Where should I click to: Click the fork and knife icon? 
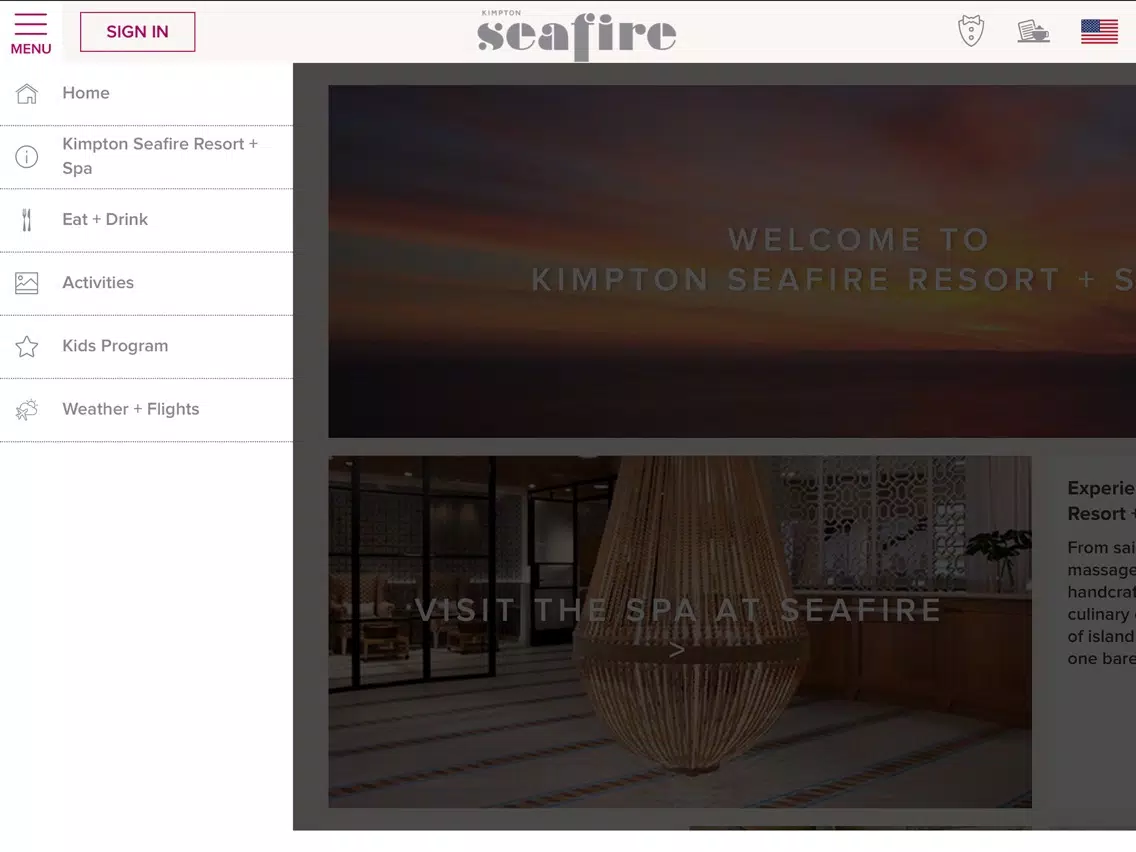[x=27, y=220]
